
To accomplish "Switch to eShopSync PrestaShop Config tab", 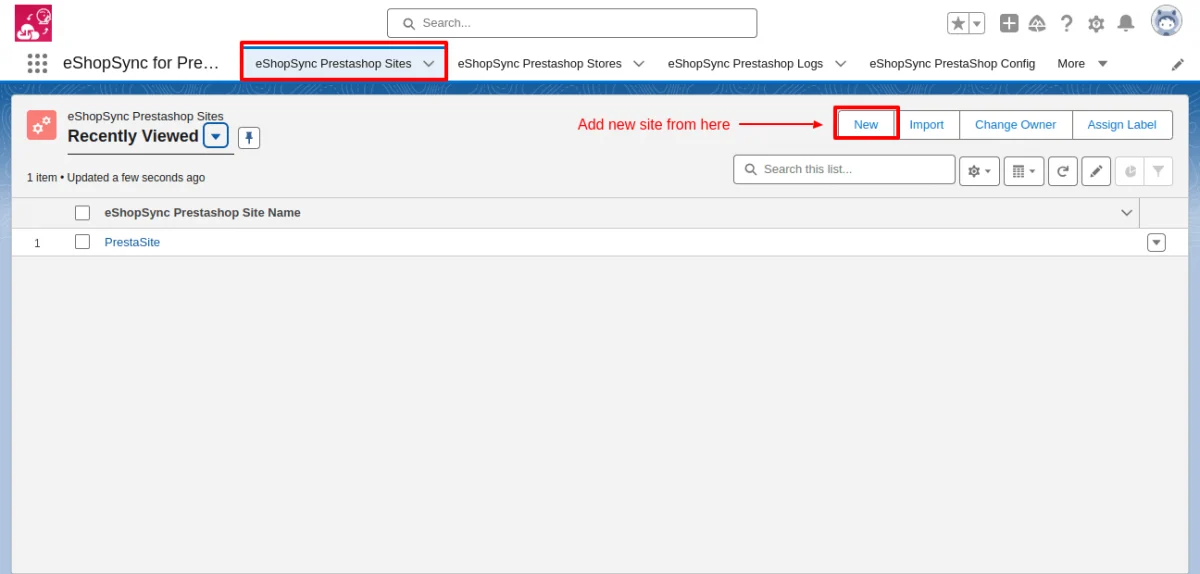I will 952,63.
